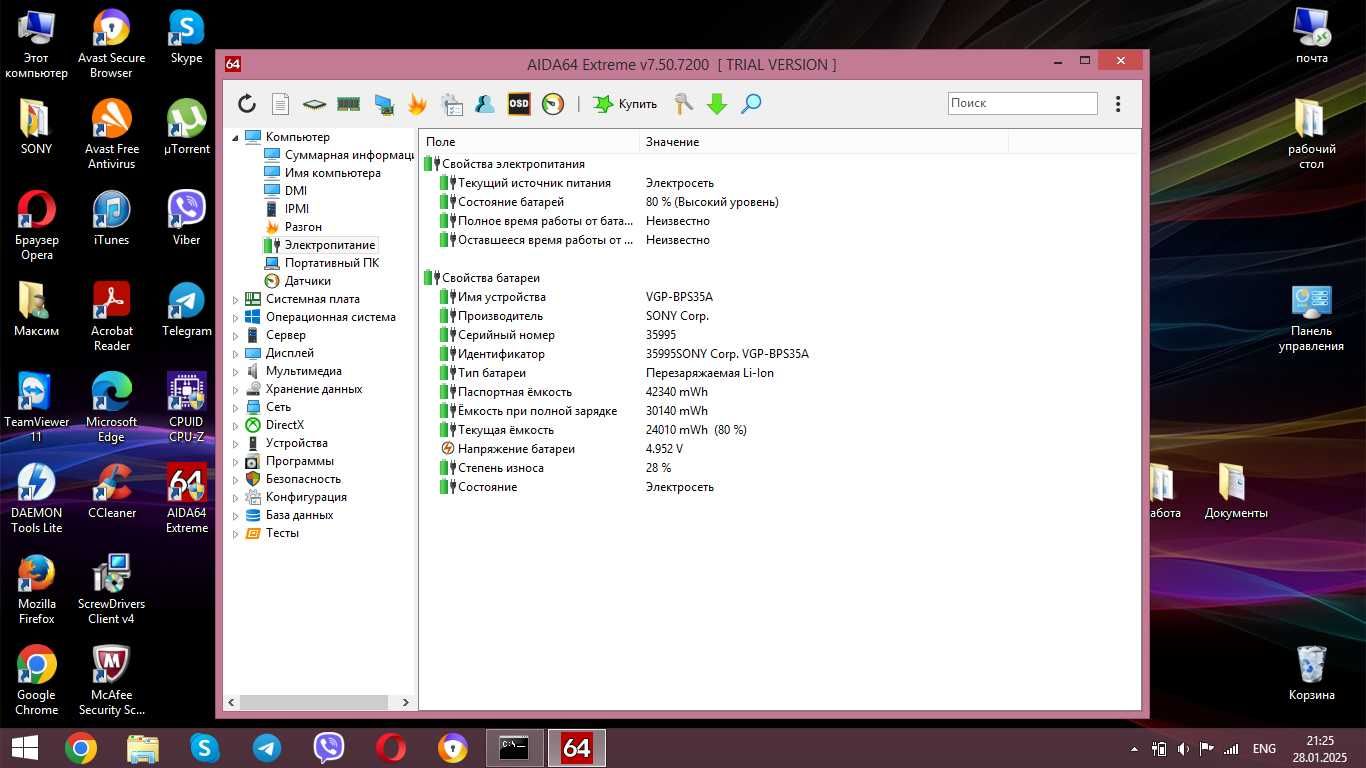
Task: Select the Паспортная ёмкость row
Action: click(x=780, y=392)
